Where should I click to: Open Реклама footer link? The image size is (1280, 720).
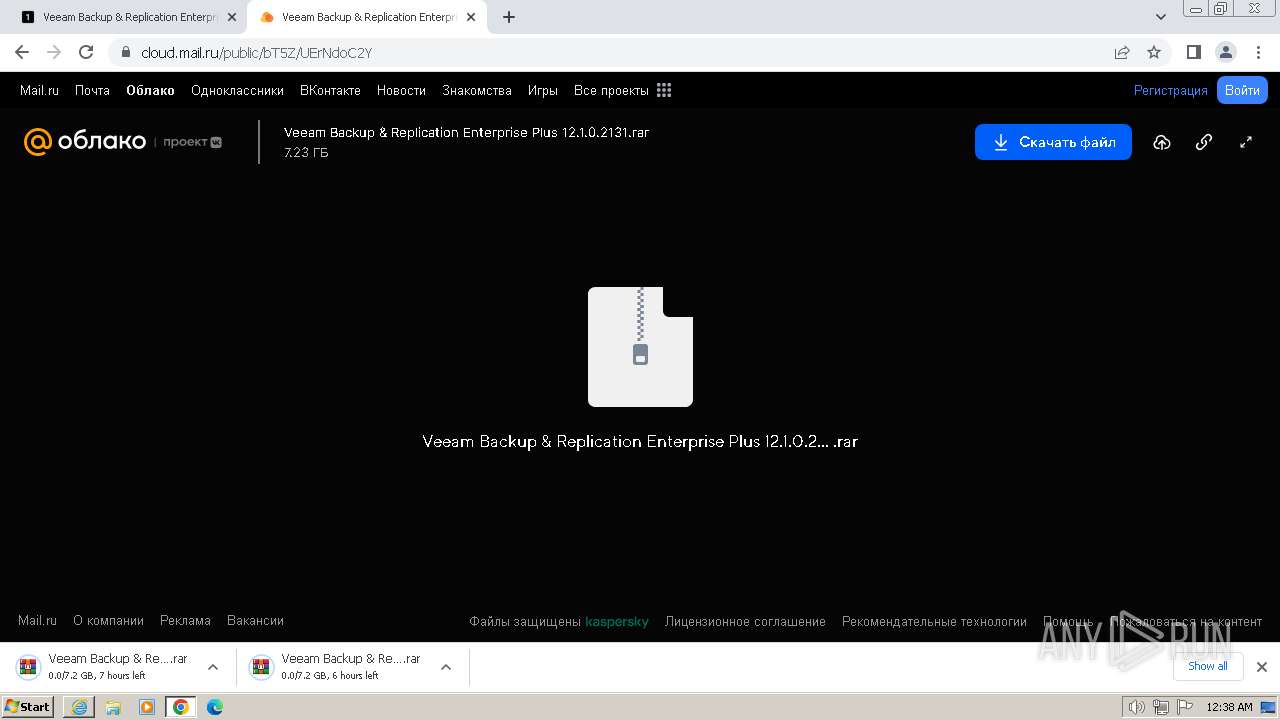(x=185, y=621)
